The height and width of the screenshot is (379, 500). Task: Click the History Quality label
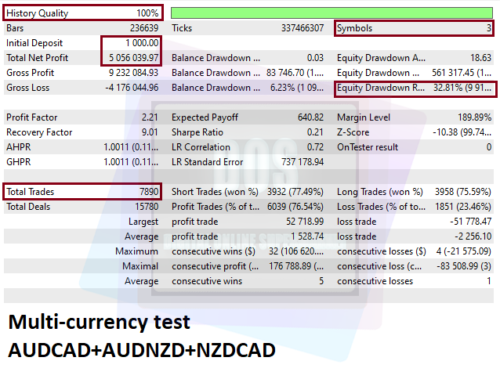pyautogui.click(x=37, y=13)
